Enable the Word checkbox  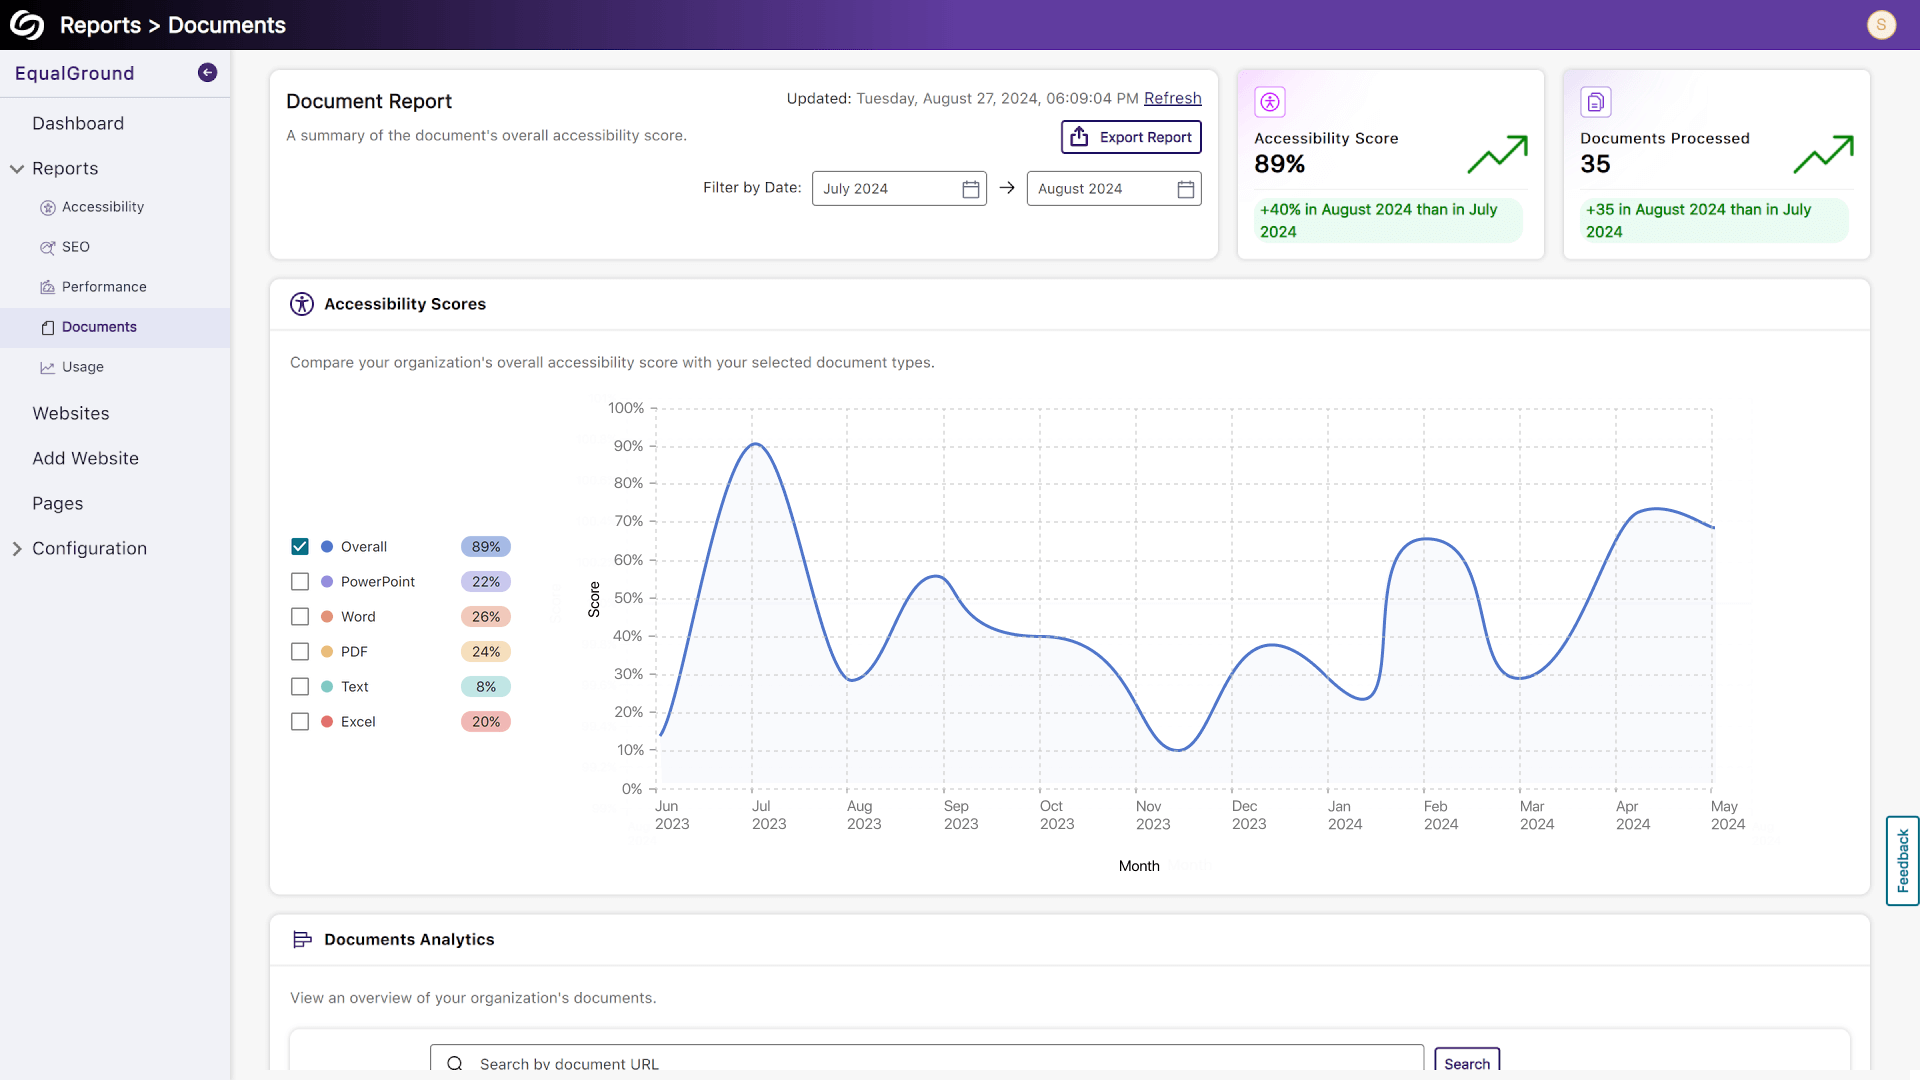[x=300, y=617]
